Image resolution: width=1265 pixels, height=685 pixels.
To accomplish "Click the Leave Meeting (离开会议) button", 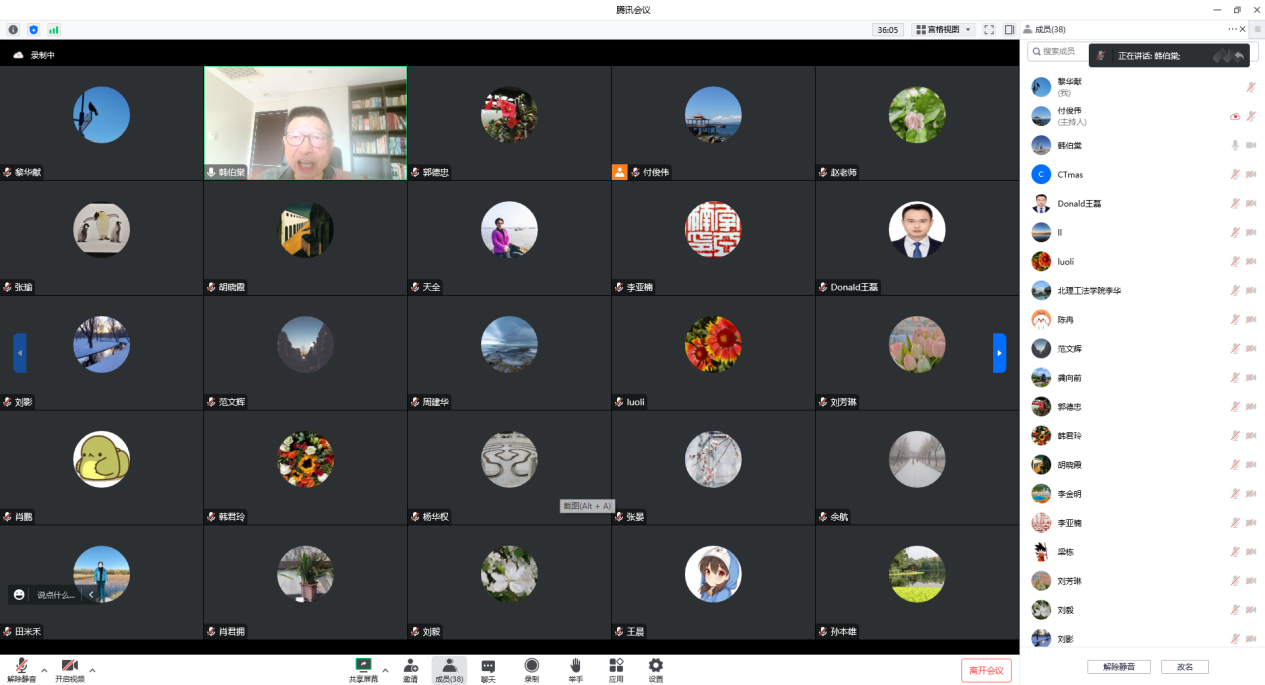I will click(x=986, y=670).
